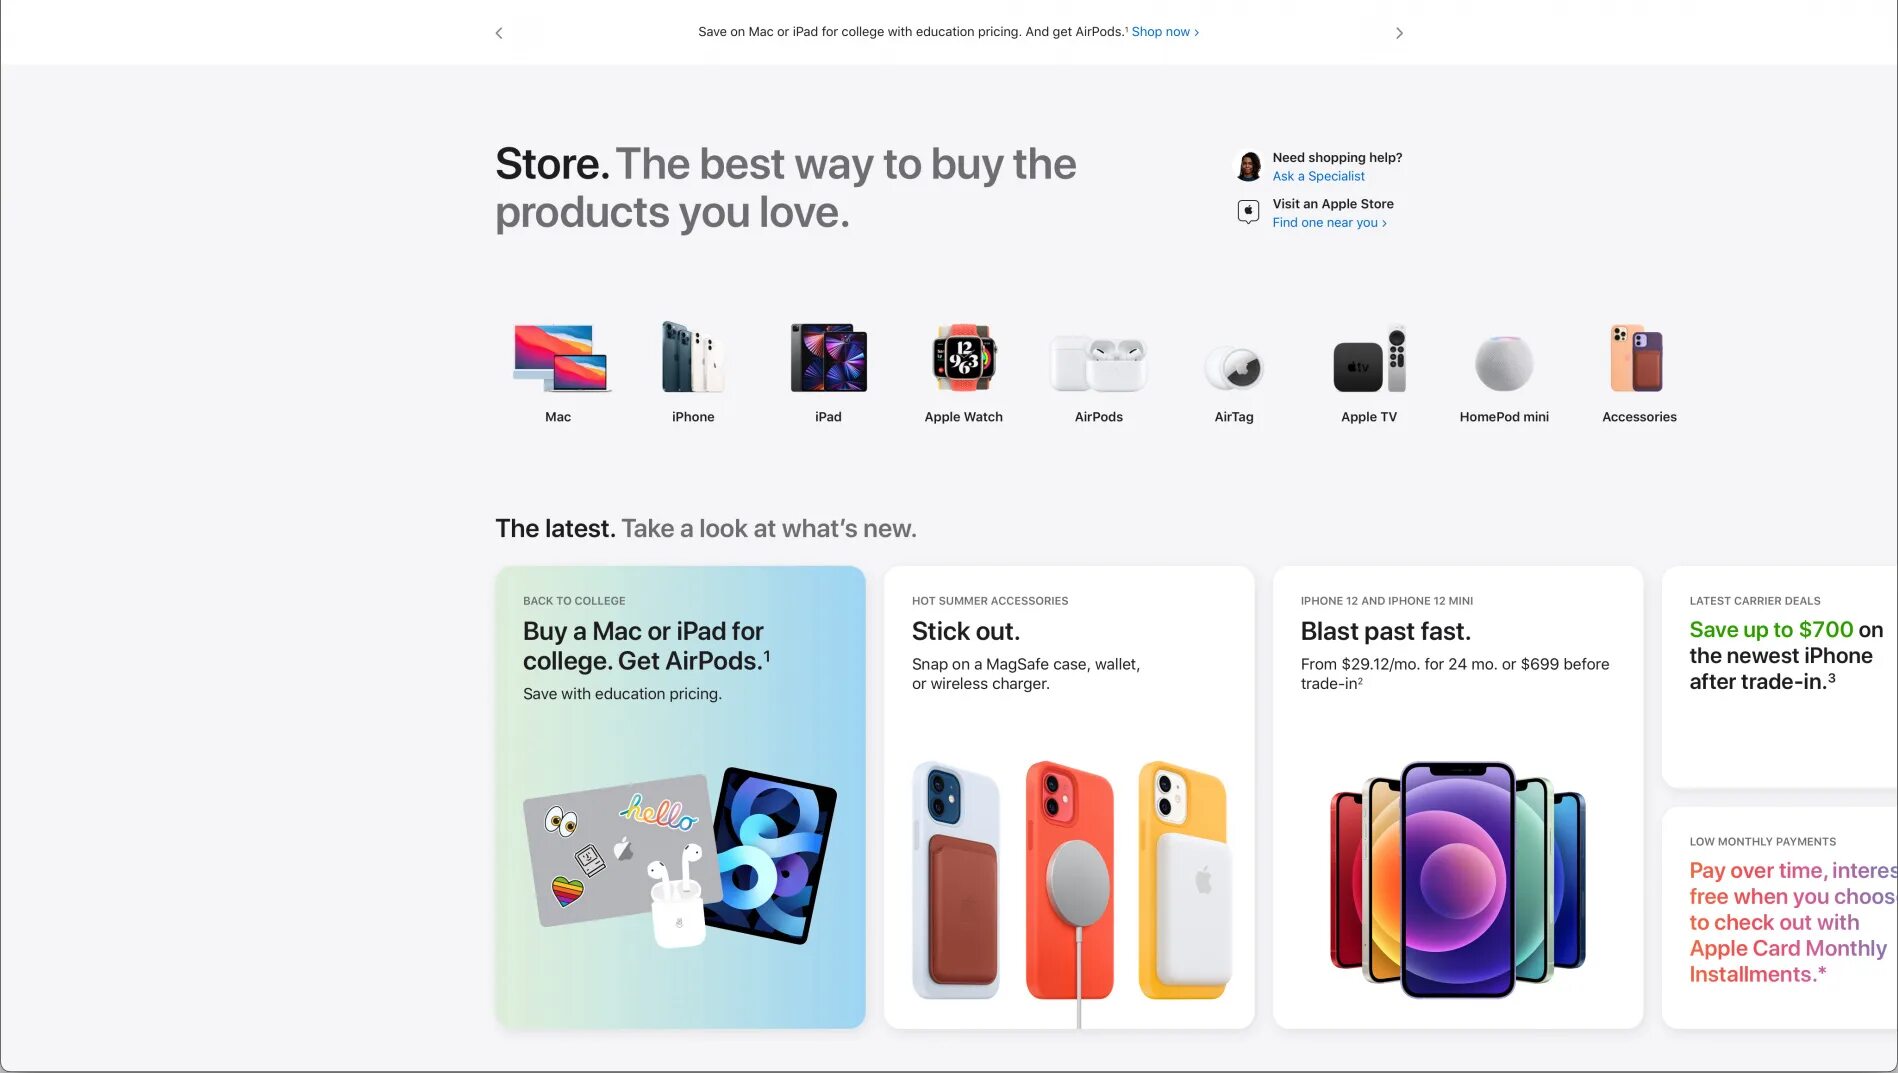Advance to the next banner message
Screen dimensions: 1898x1073
(x=1399, y=33)
